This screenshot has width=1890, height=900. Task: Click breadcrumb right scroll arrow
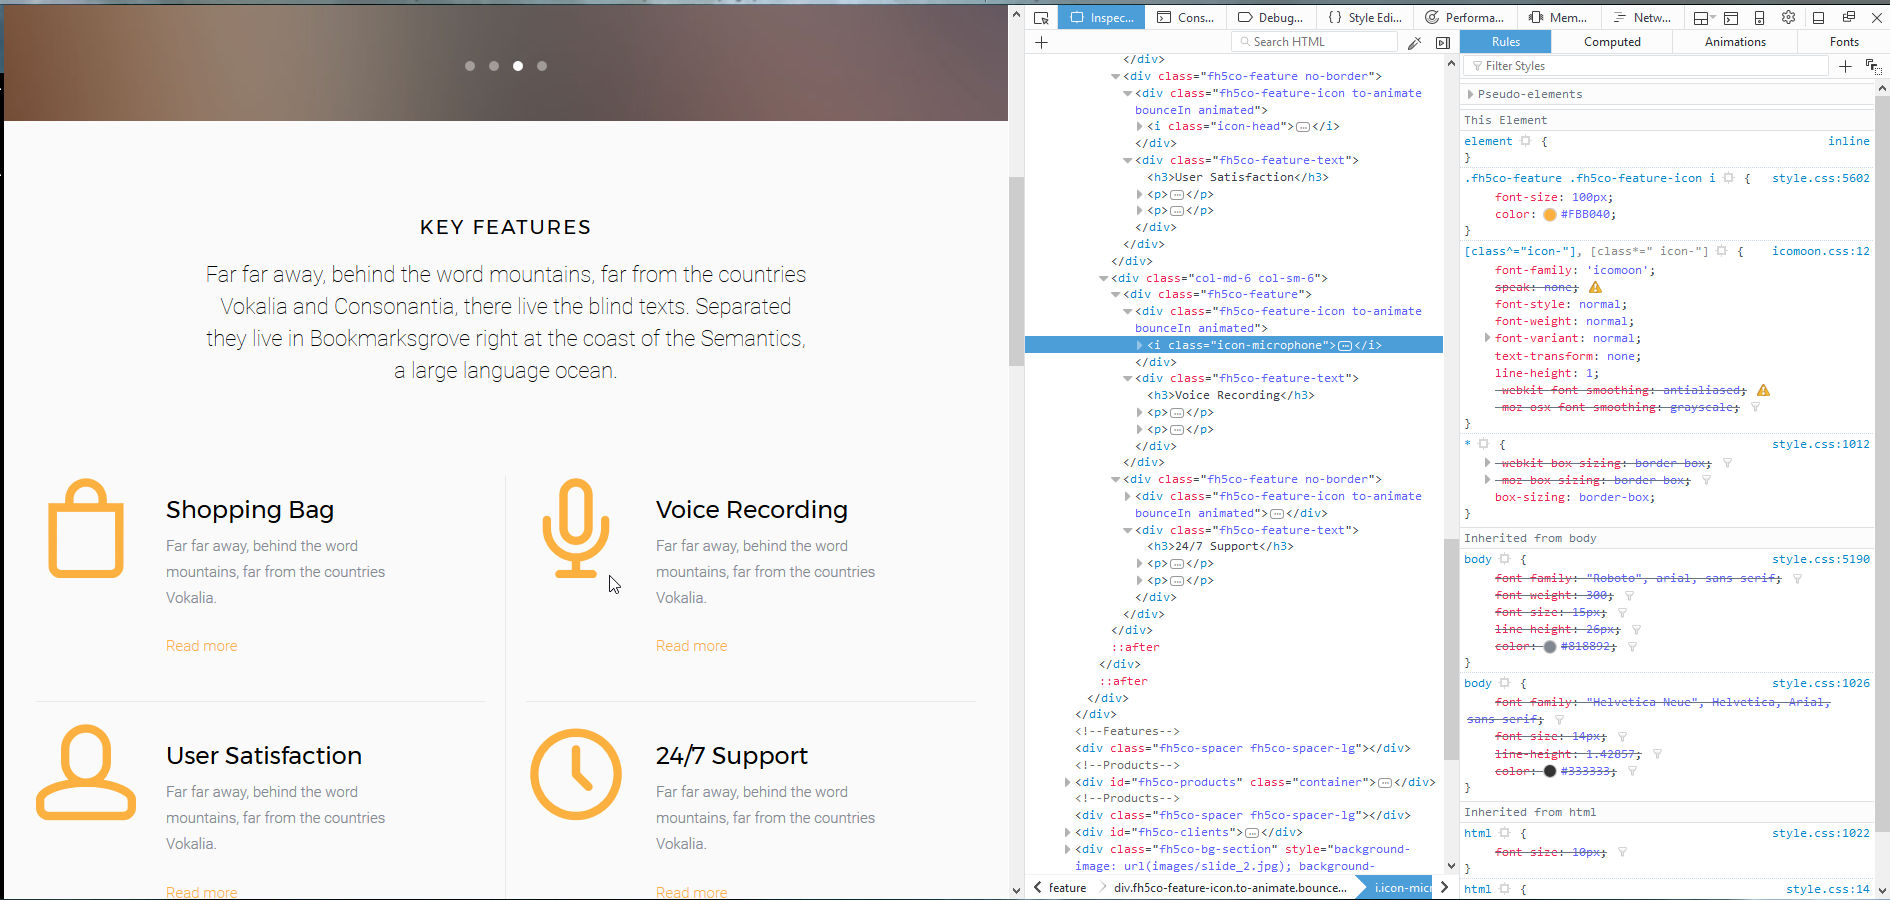click(1444, 887)
